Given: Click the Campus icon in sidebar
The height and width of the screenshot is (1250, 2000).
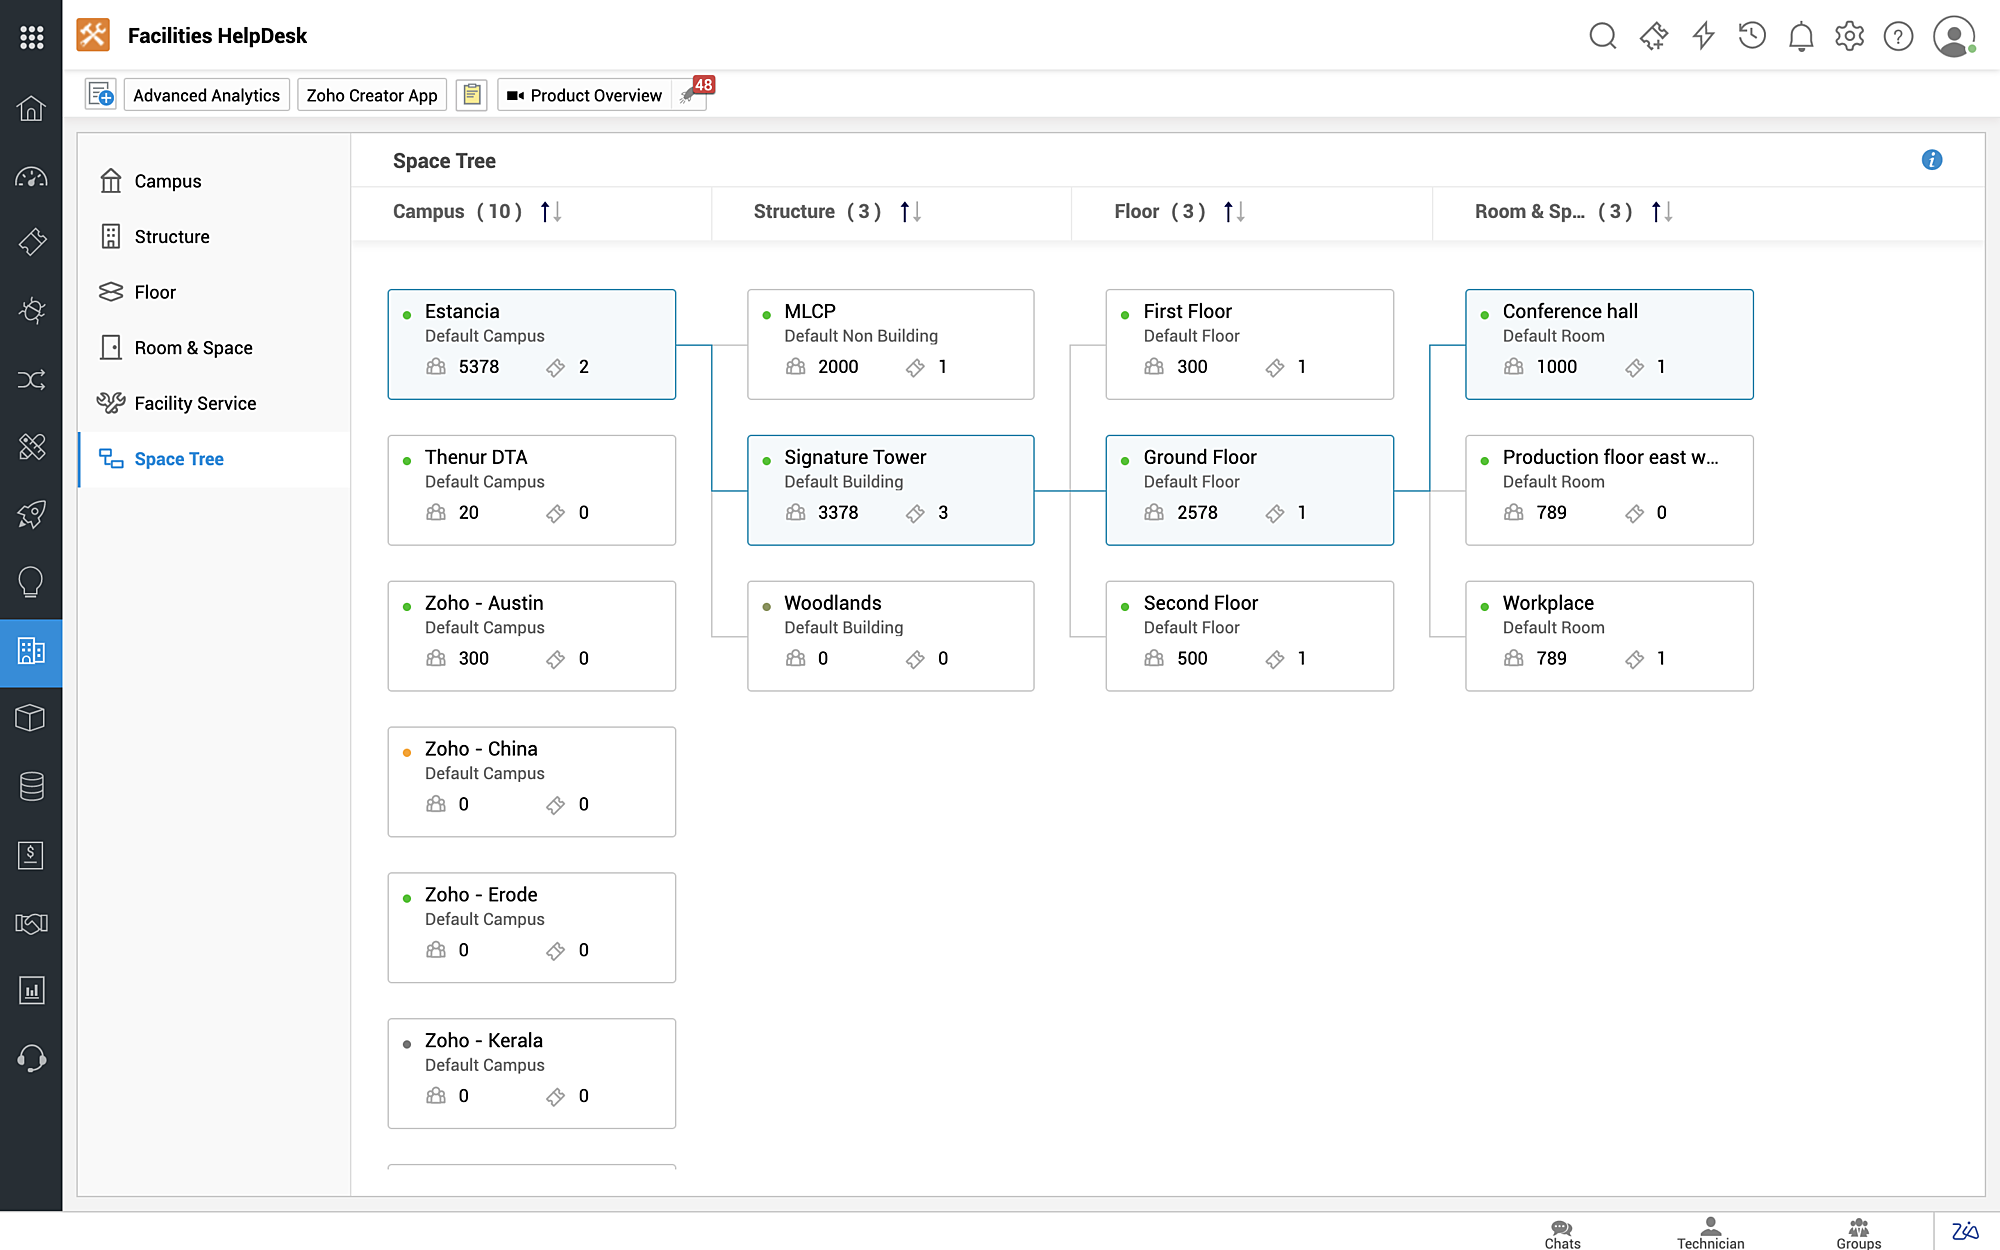Looking at the screenshot, I should click(x=112, y=180).
